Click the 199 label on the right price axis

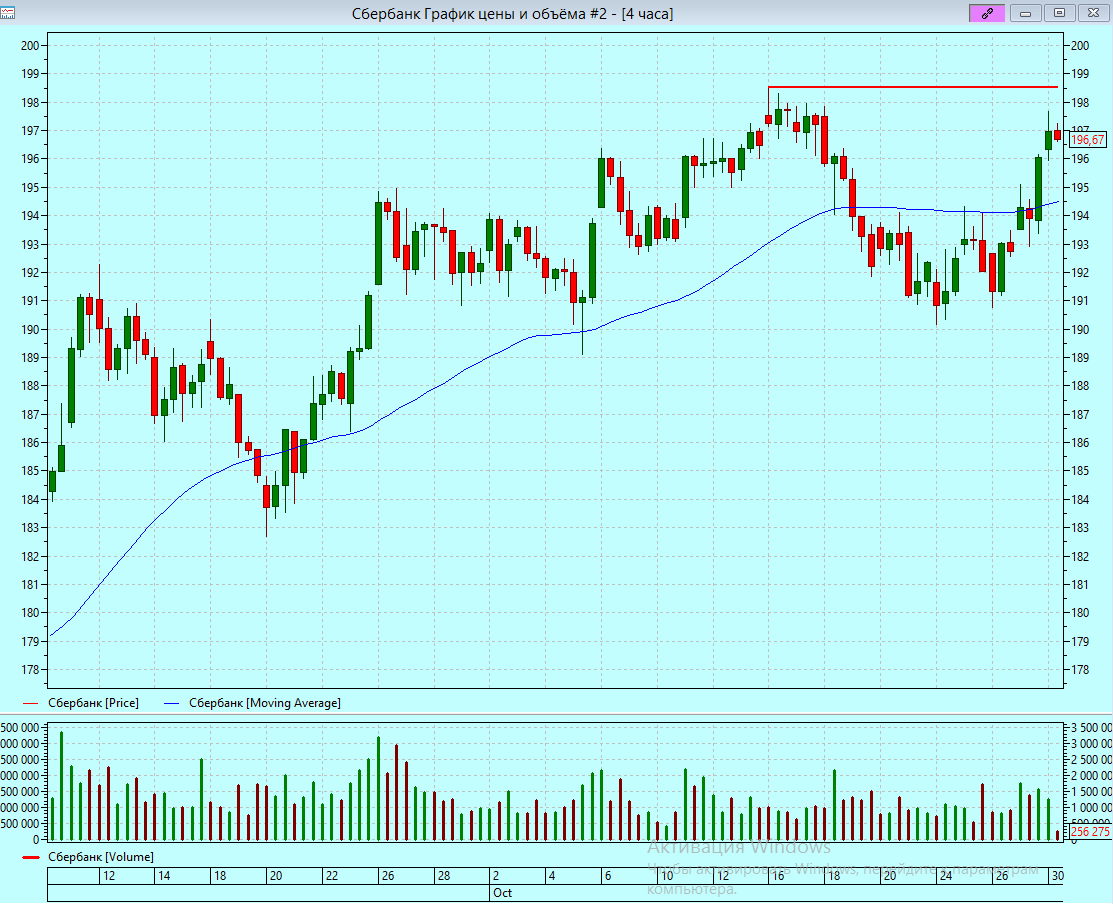[1080, 74]
